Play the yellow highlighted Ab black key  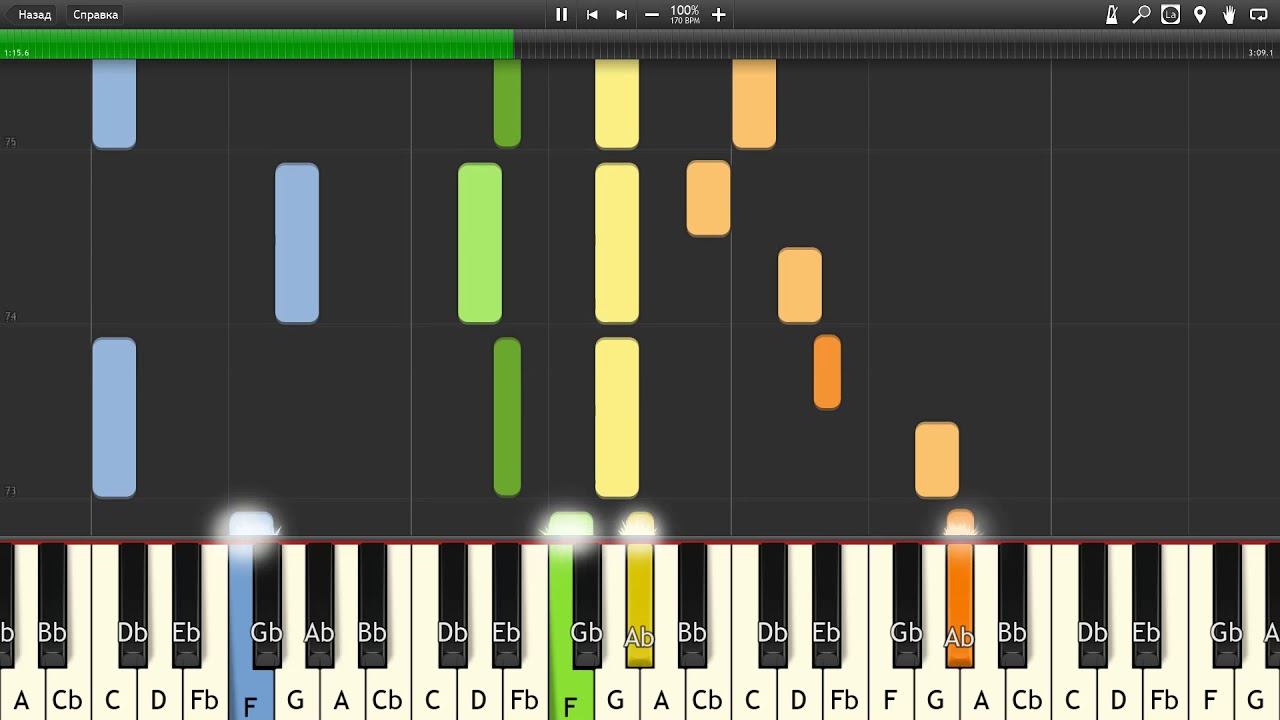coord(639,605)
